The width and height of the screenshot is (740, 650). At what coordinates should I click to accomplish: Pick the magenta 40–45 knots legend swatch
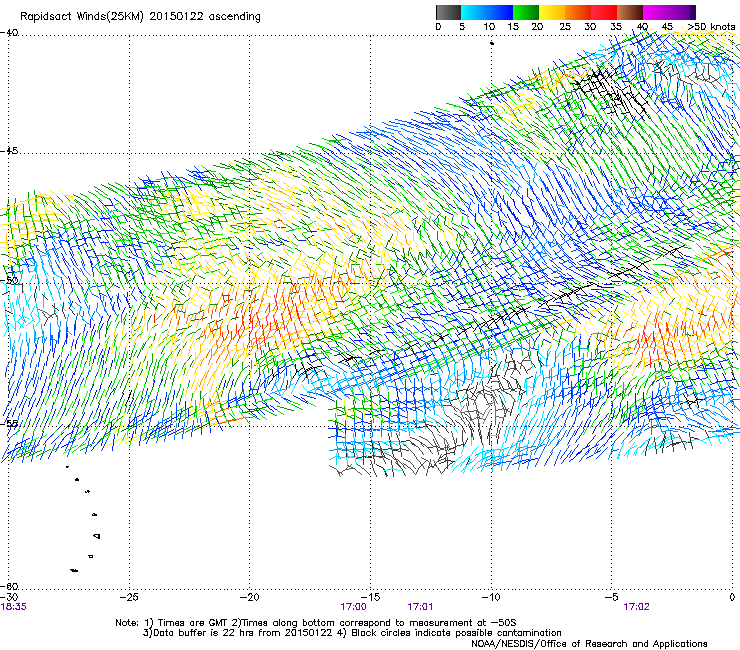656,12
